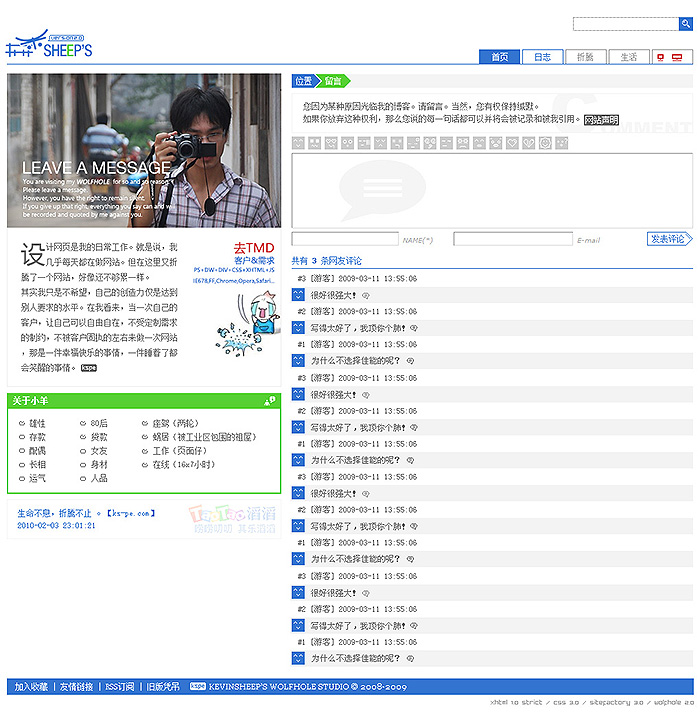Click into the E-mail input field
The image size is (700, 712).
(513, 239)
